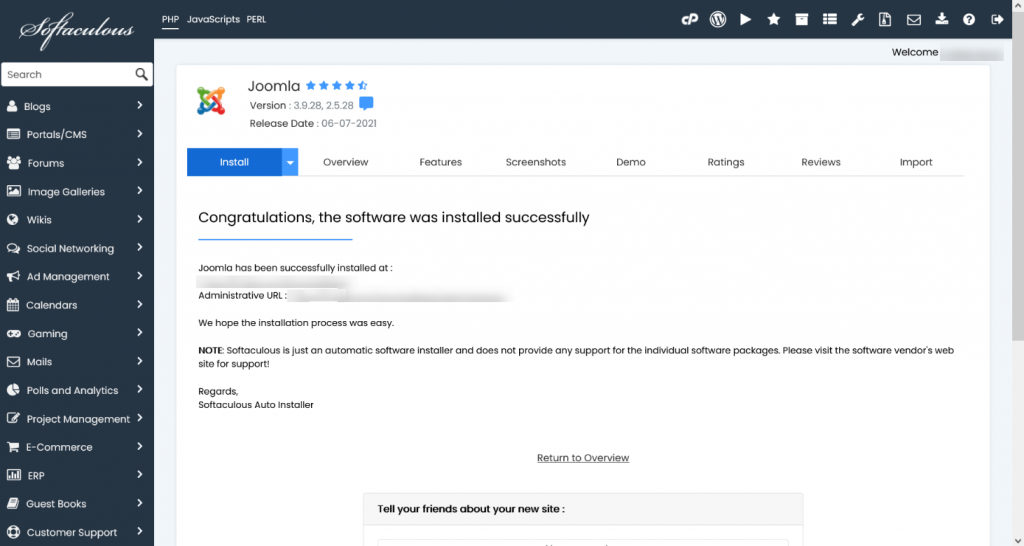Click the Gaming controller icon
The width and height of the screenshot is (1024, 546).
coord(13,334)
